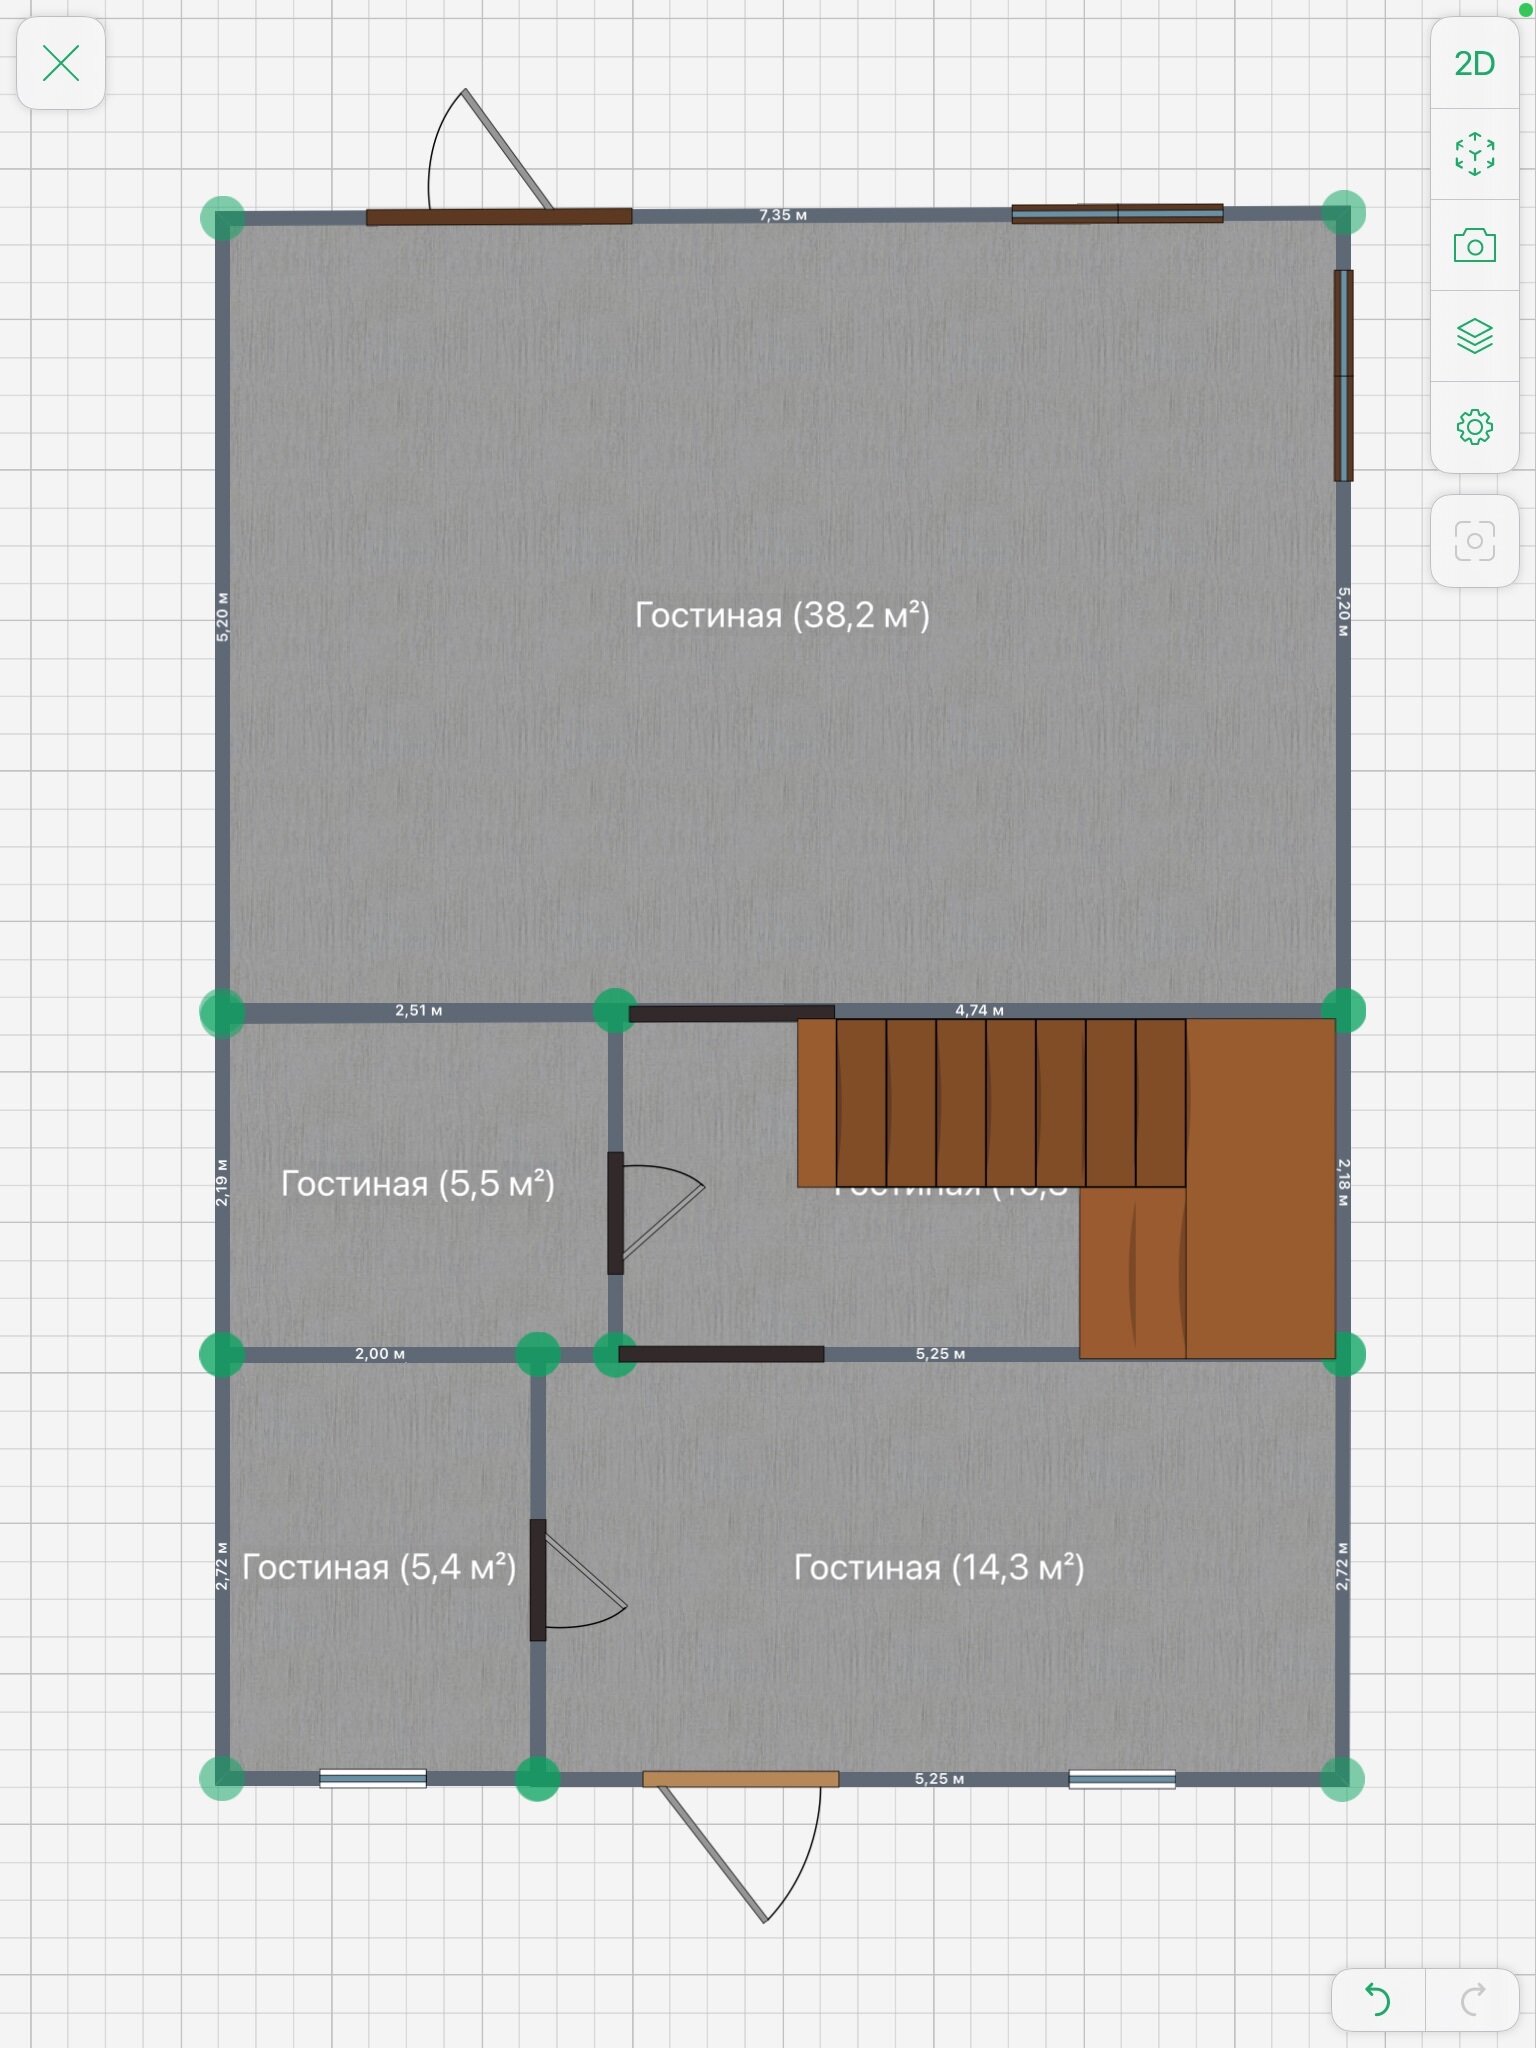Select the room label Гостиная (14,3 м²)
This screenshot has width=1536, height=2048.
(939, 1566)
